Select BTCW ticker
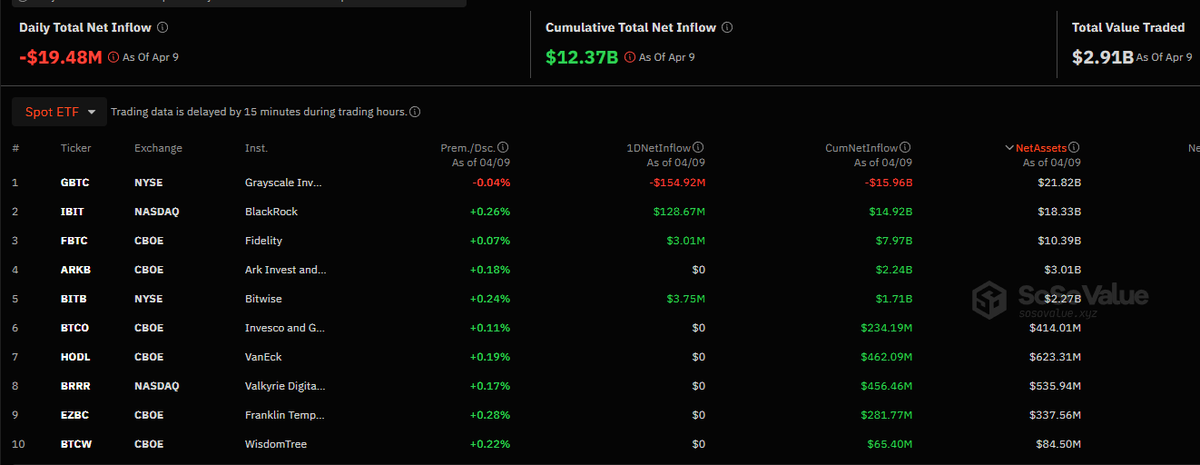 point(77,444)
